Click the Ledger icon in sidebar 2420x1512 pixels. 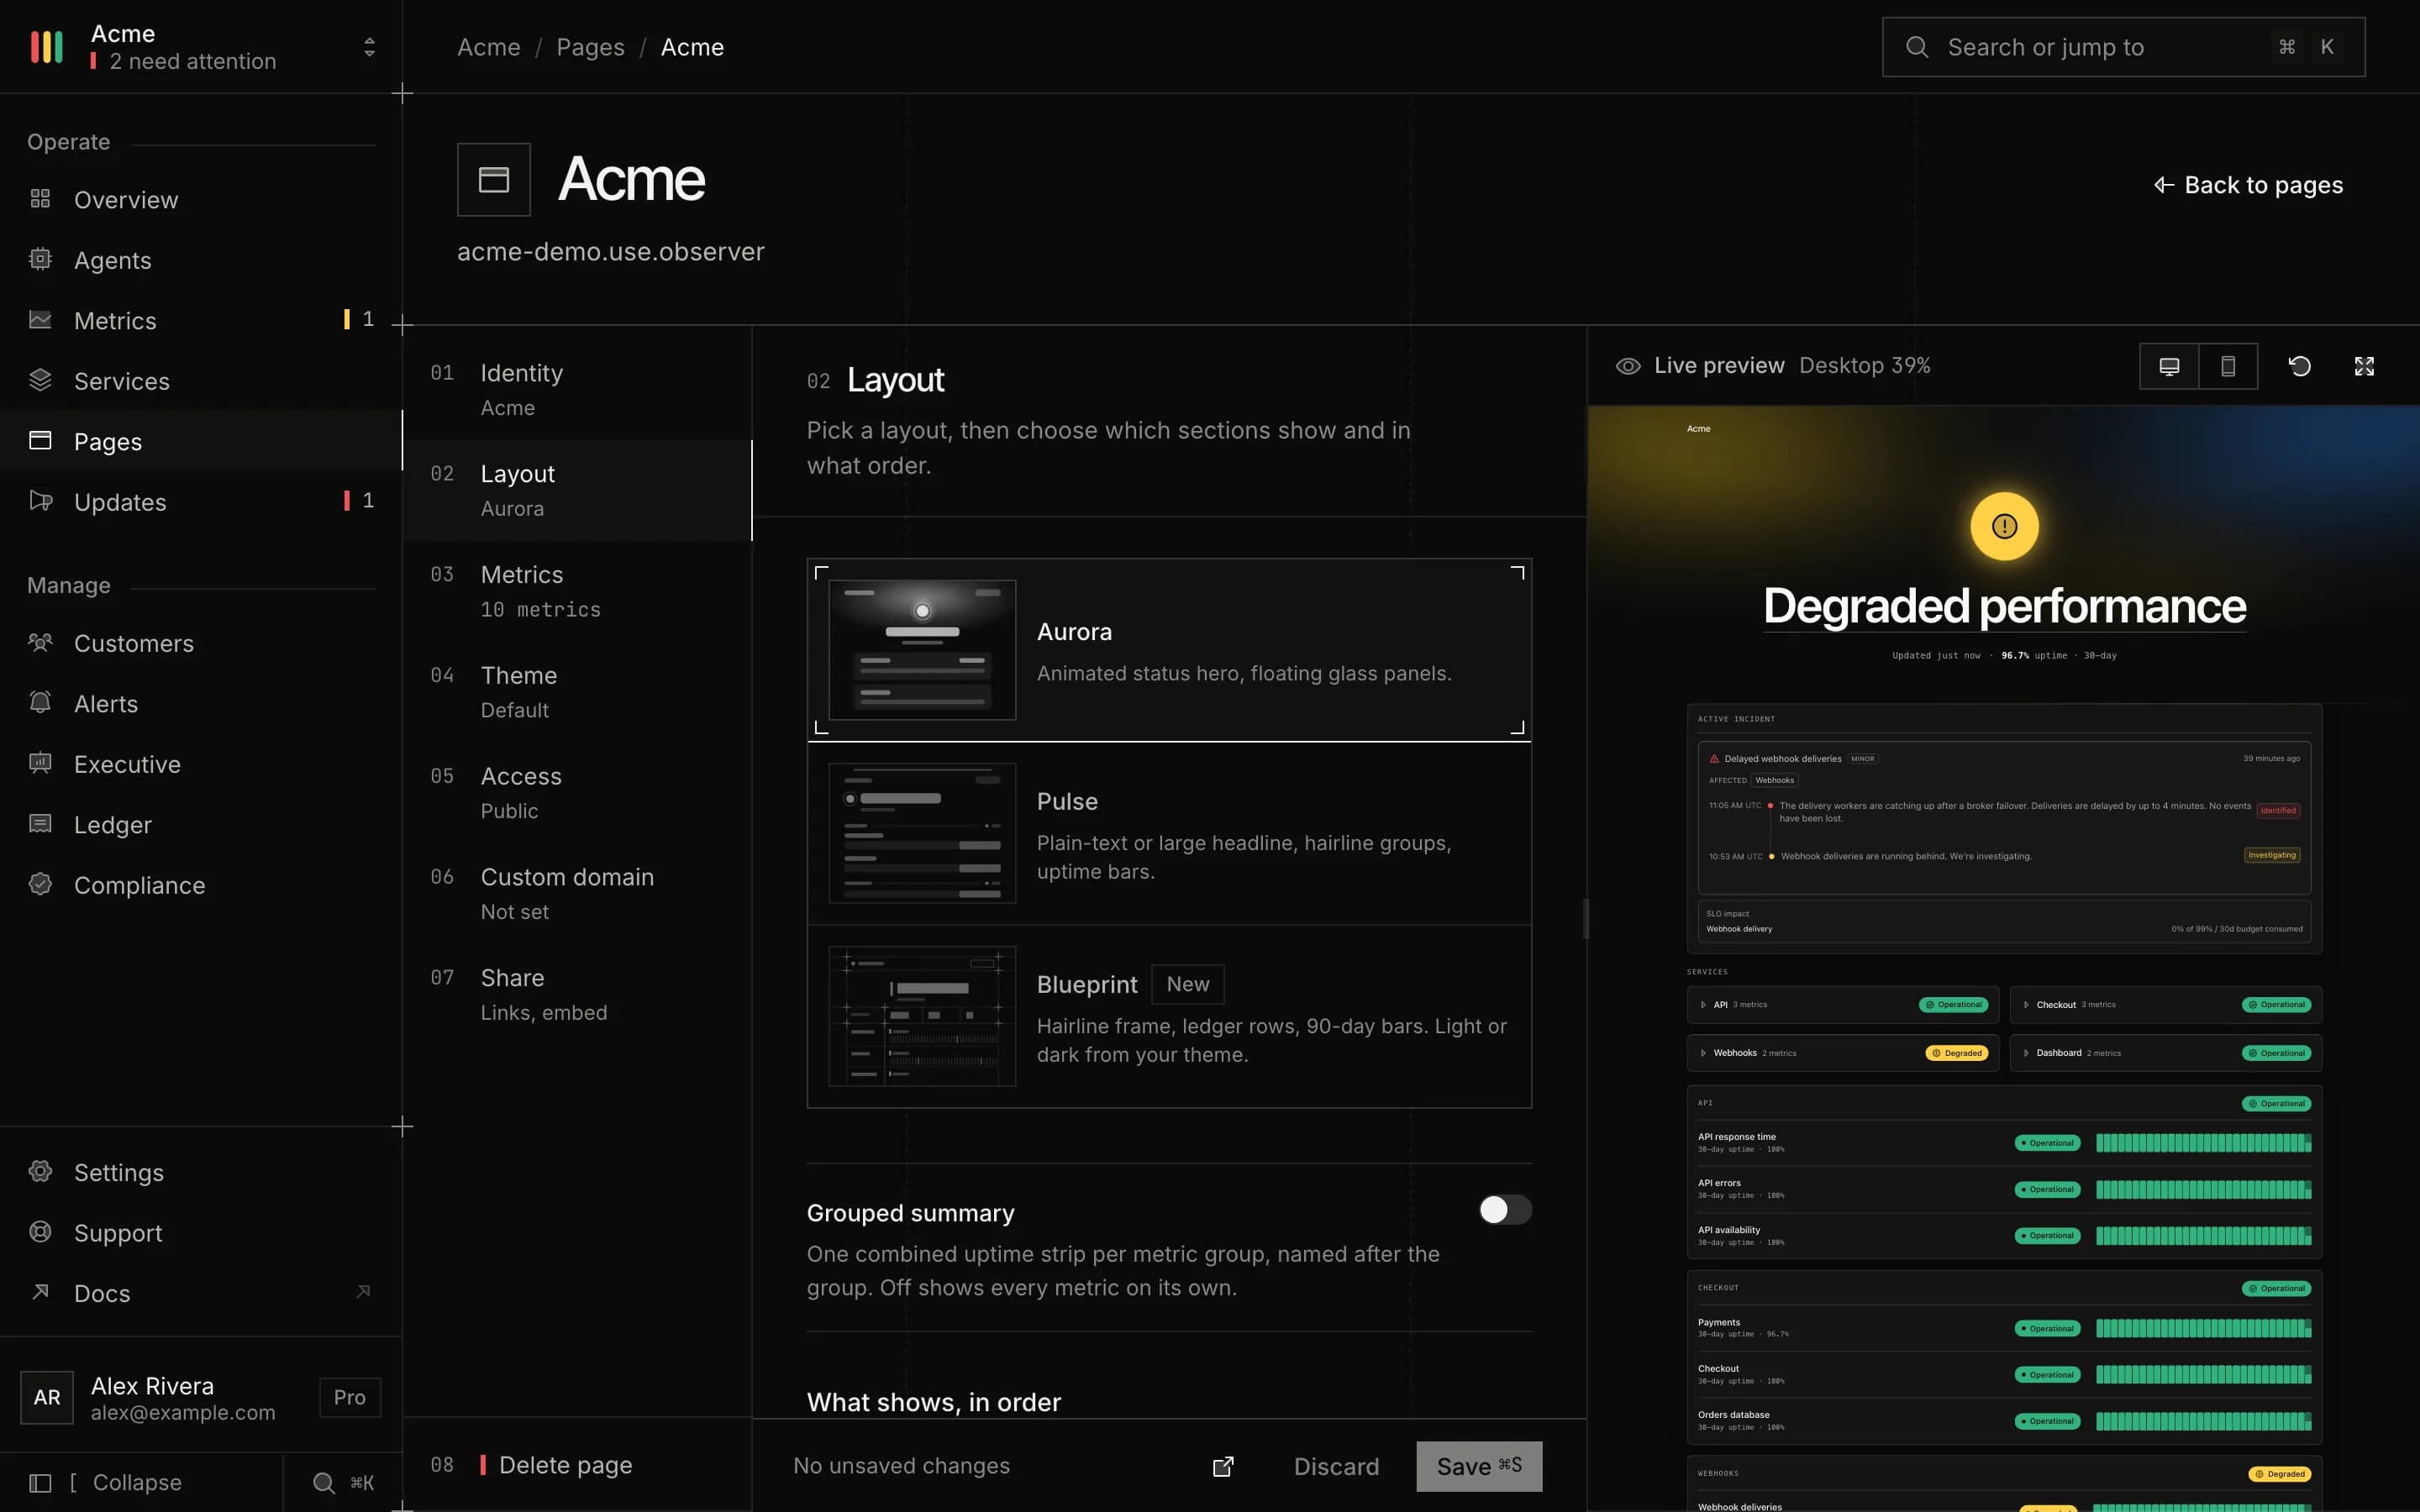[40, 824]
